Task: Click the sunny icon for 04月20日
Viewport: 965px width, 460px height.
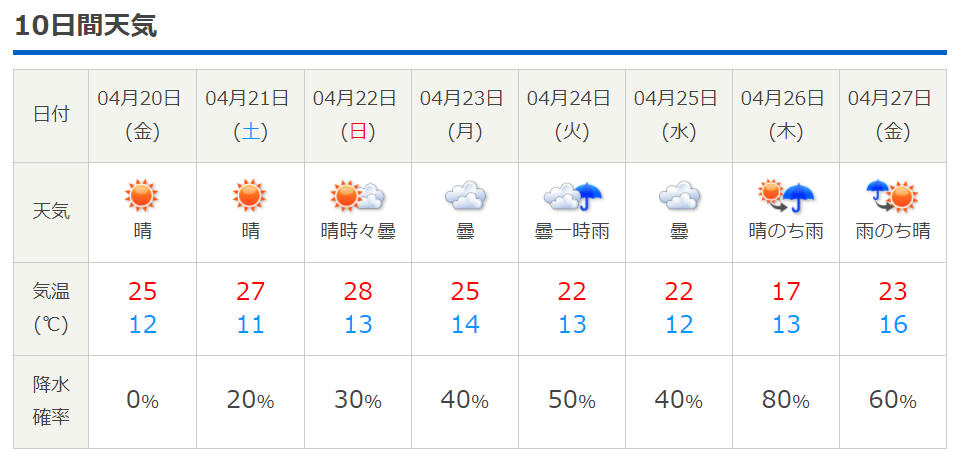Action: [142, 196]
